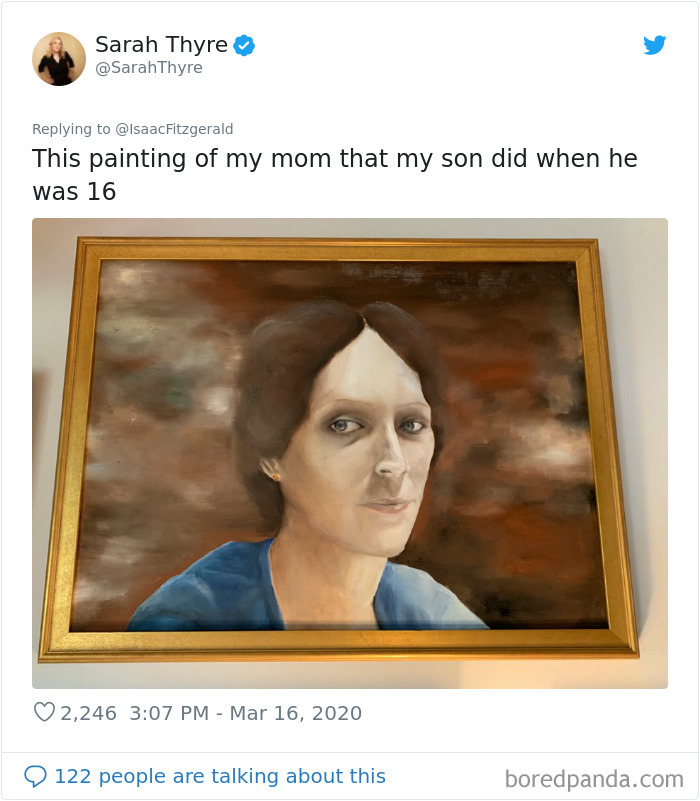Select the tweet text about the painting
700x801 pixels.
click(335, 175)
